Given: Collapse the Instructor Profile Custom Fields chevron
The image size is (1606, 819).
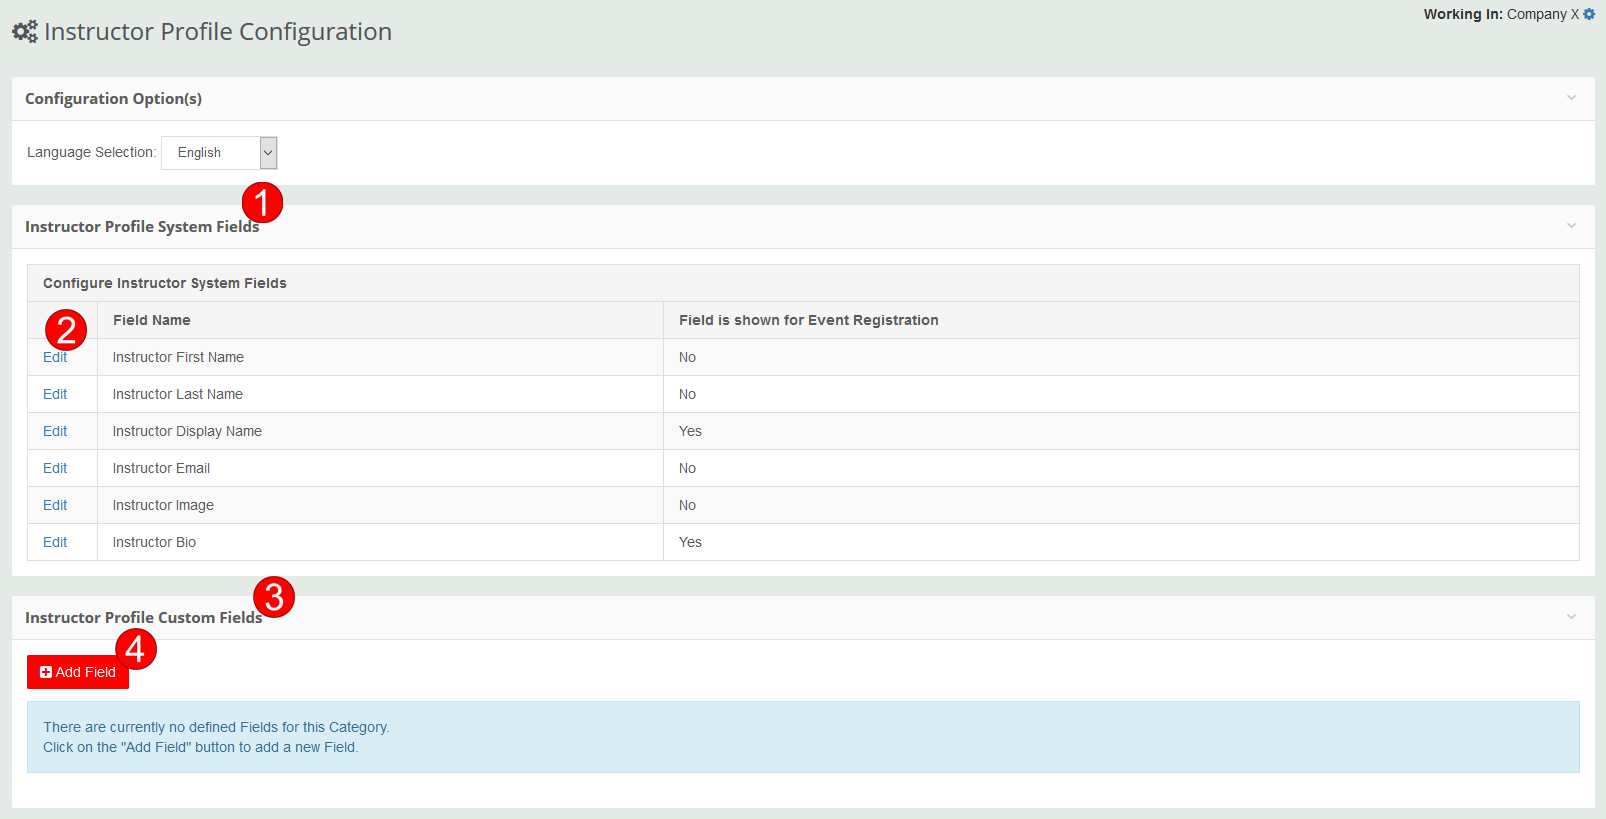Looking at the screenshot, I should [x=1571, y=617].
